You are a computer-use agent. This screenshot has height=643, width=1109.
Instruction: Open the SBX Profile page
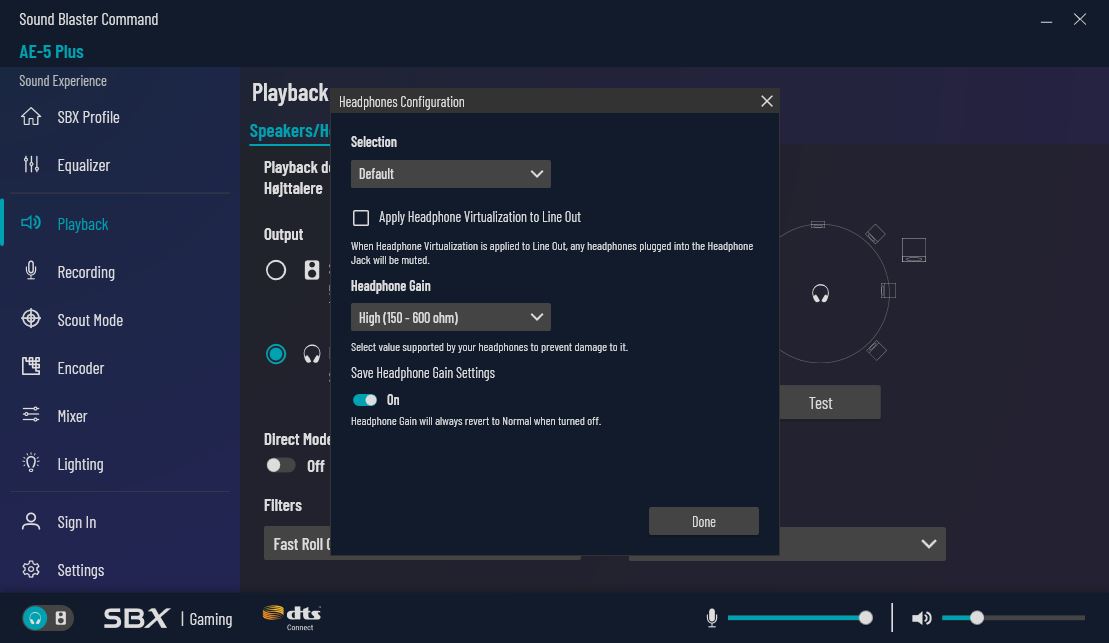pos(88,117)
